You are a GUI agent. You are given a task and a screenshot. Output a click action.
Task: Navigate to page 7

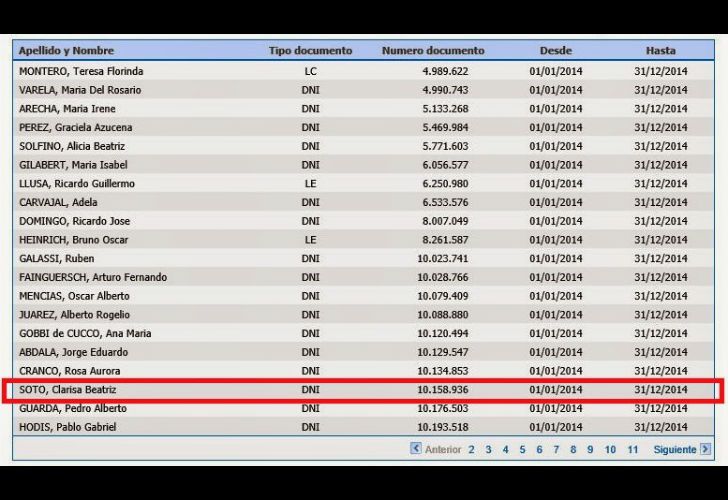coord(556,449)
